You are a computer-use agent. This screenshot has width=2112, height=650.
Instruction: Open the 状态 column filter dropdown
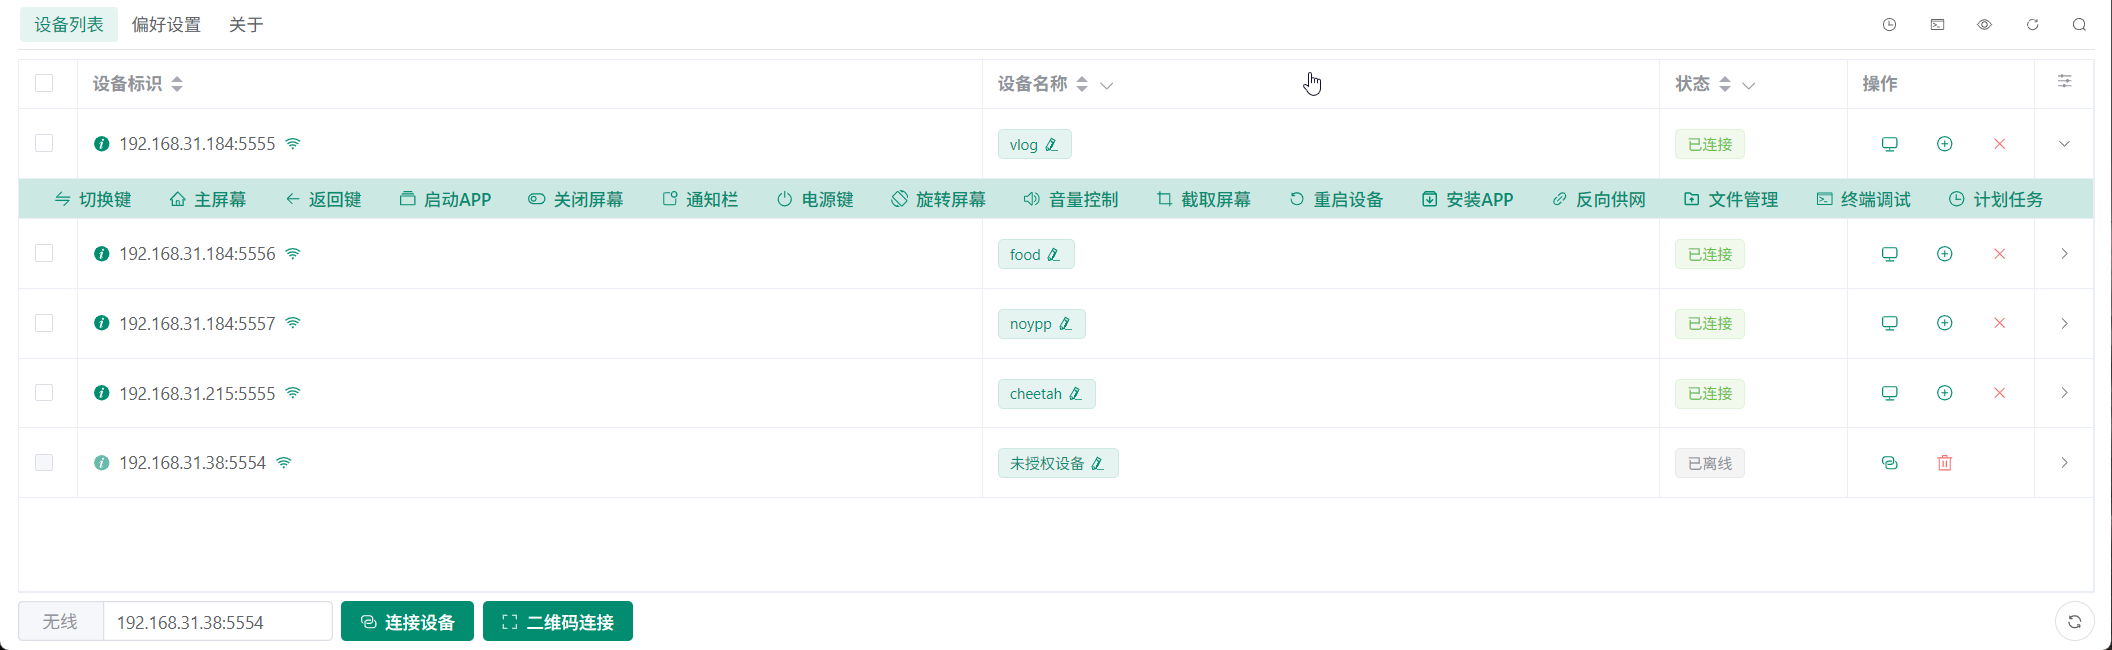coord(1748,85)
